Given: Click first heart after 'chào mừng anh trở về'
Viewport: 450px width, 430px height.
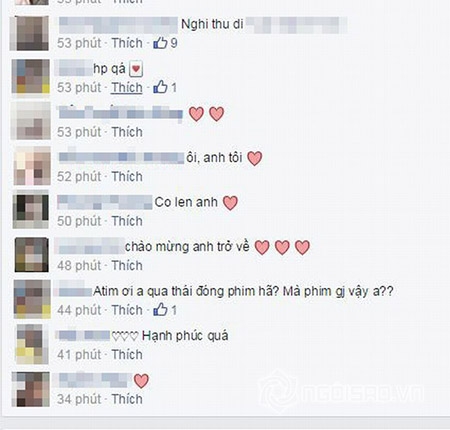Looking at the screenshot, I should click(x=262, y=247).
